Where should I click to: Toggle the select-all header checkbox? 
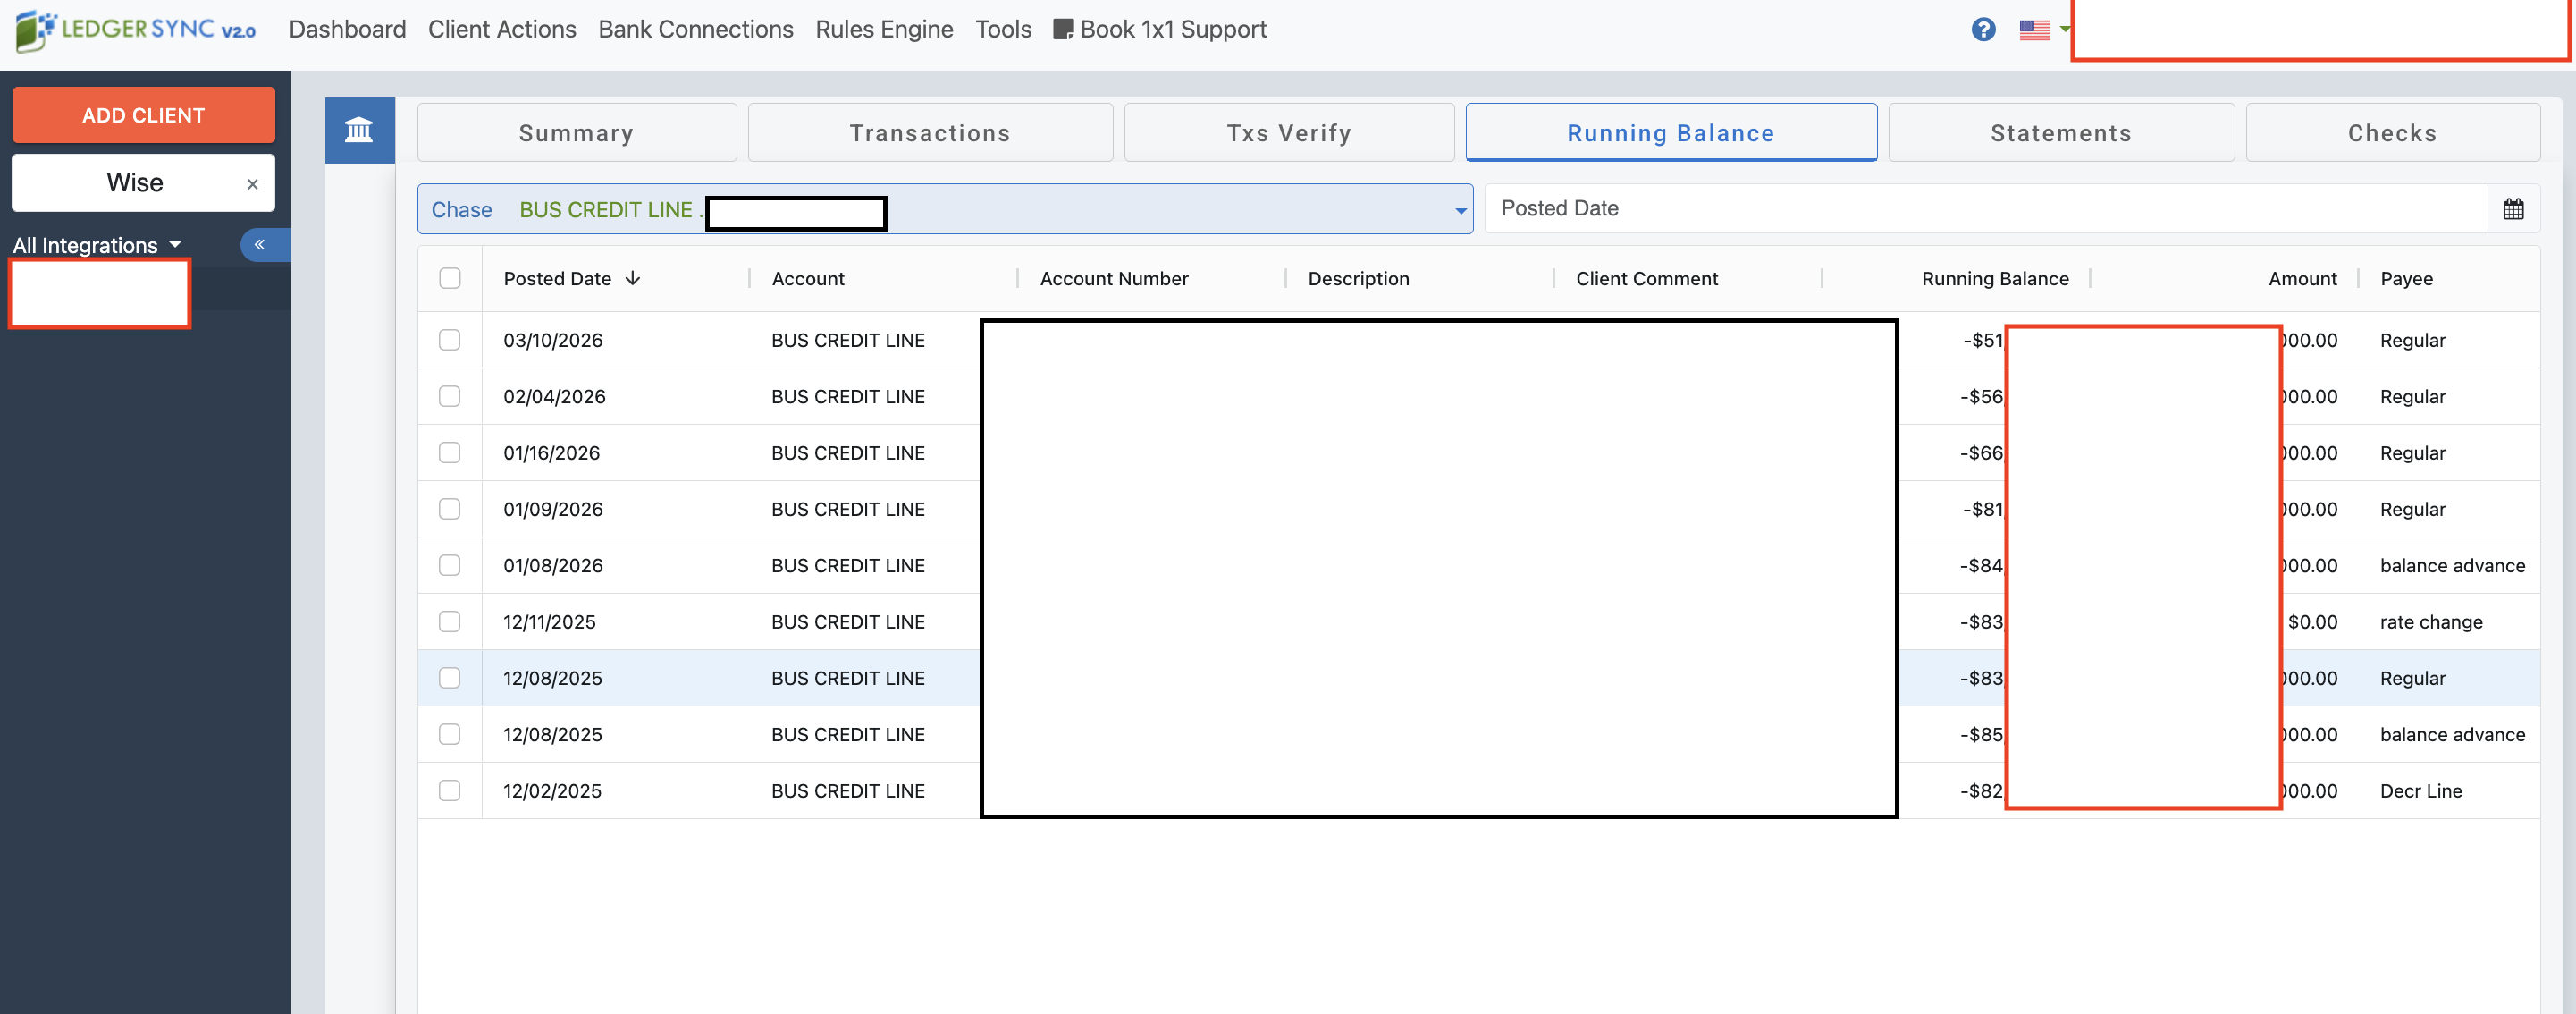(450, 279)
